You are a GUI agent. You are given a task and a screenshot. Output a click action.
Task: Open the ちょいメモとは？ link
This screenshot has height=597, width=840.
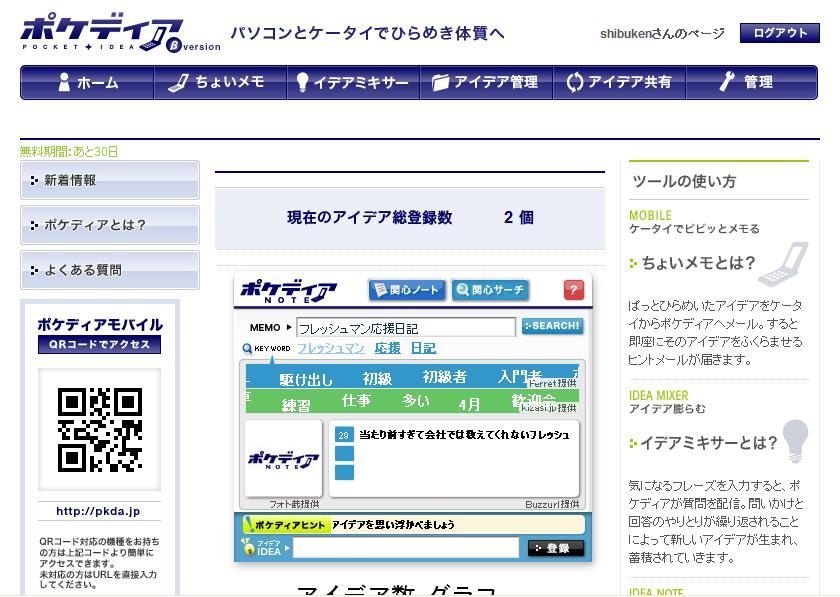click(x=698, y=263)
